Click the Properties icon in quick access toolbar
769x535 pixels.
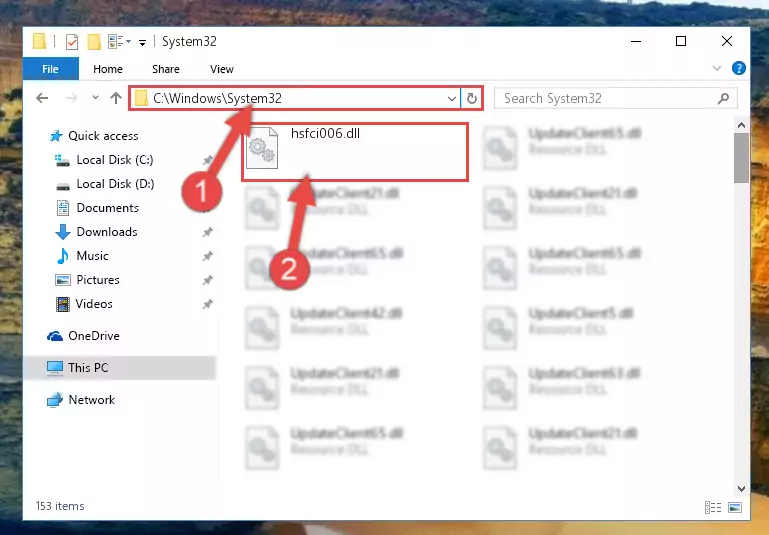72,42
